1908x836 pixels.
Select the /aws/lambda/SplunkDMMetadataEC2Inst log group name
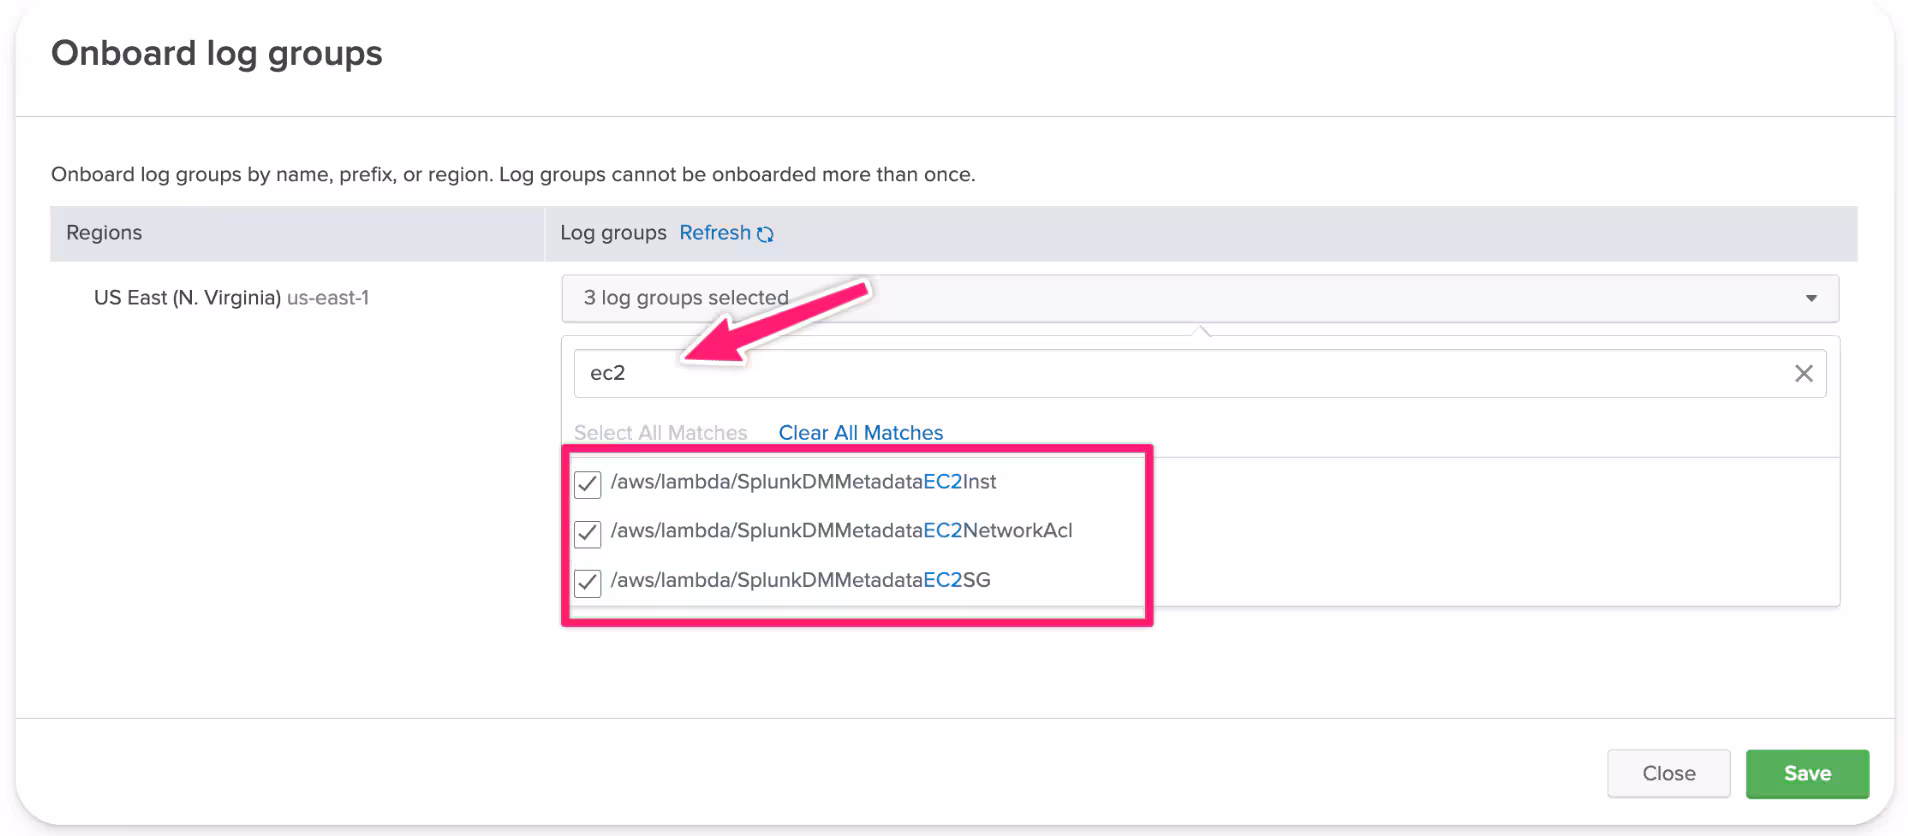[803, 482]
